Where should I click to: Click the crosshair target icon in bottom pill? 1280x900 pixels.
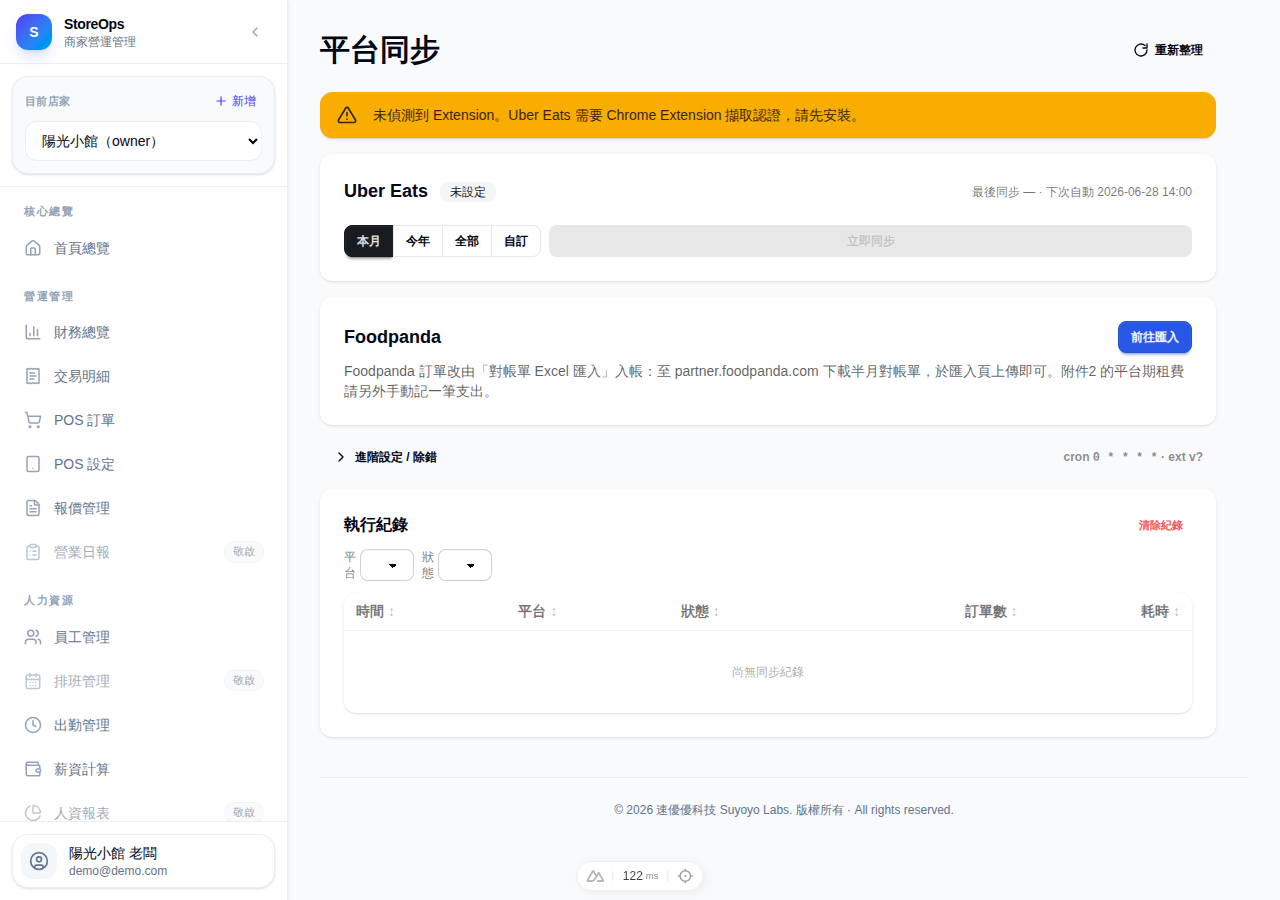pos(685,876)
